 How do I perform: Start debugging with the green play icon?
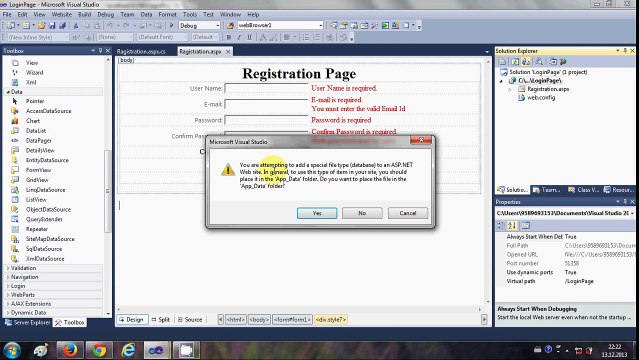coord(172,25)
